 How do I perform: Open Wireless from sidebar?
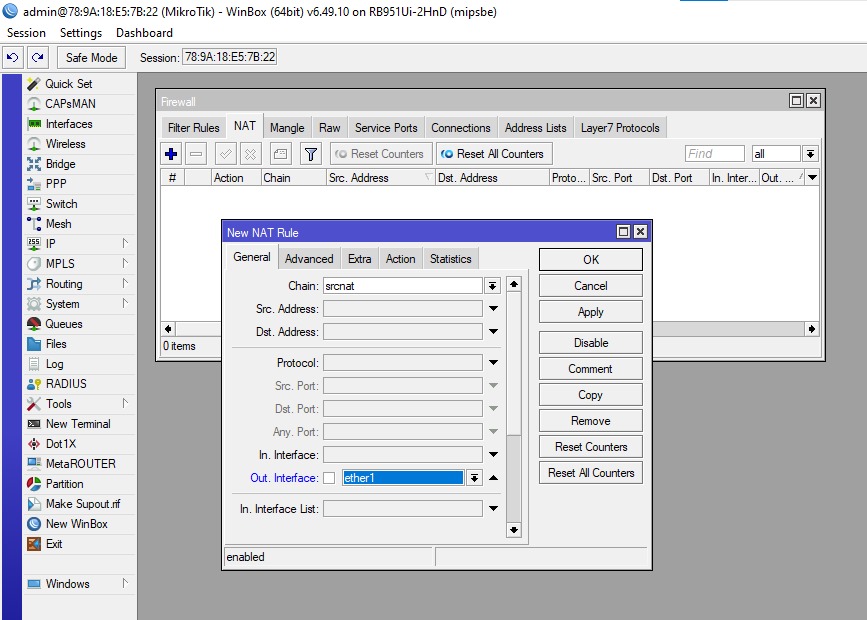pos(80,144)
